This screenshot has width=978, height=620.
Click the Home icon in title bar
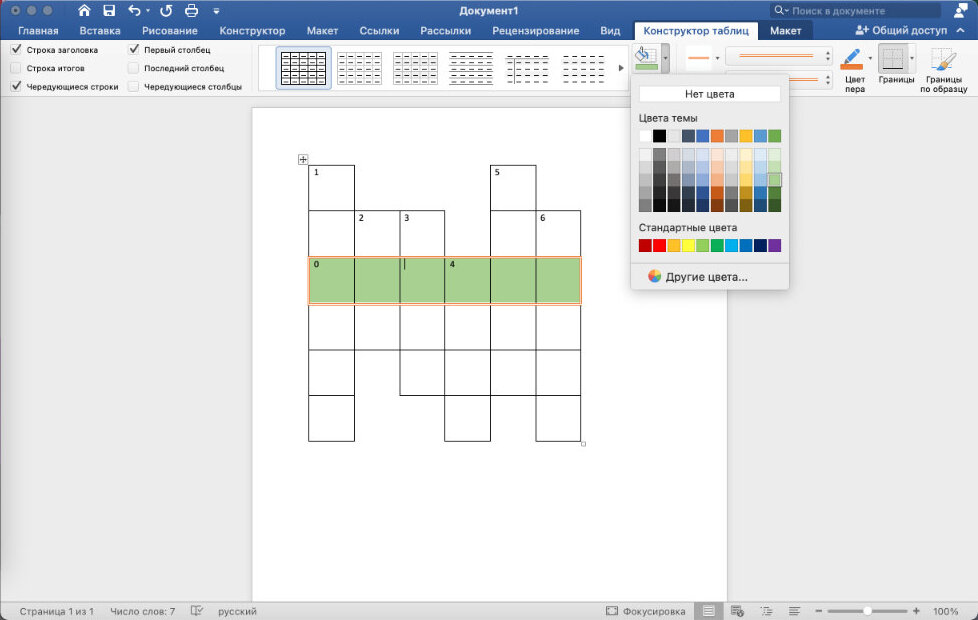pos(84,10)
